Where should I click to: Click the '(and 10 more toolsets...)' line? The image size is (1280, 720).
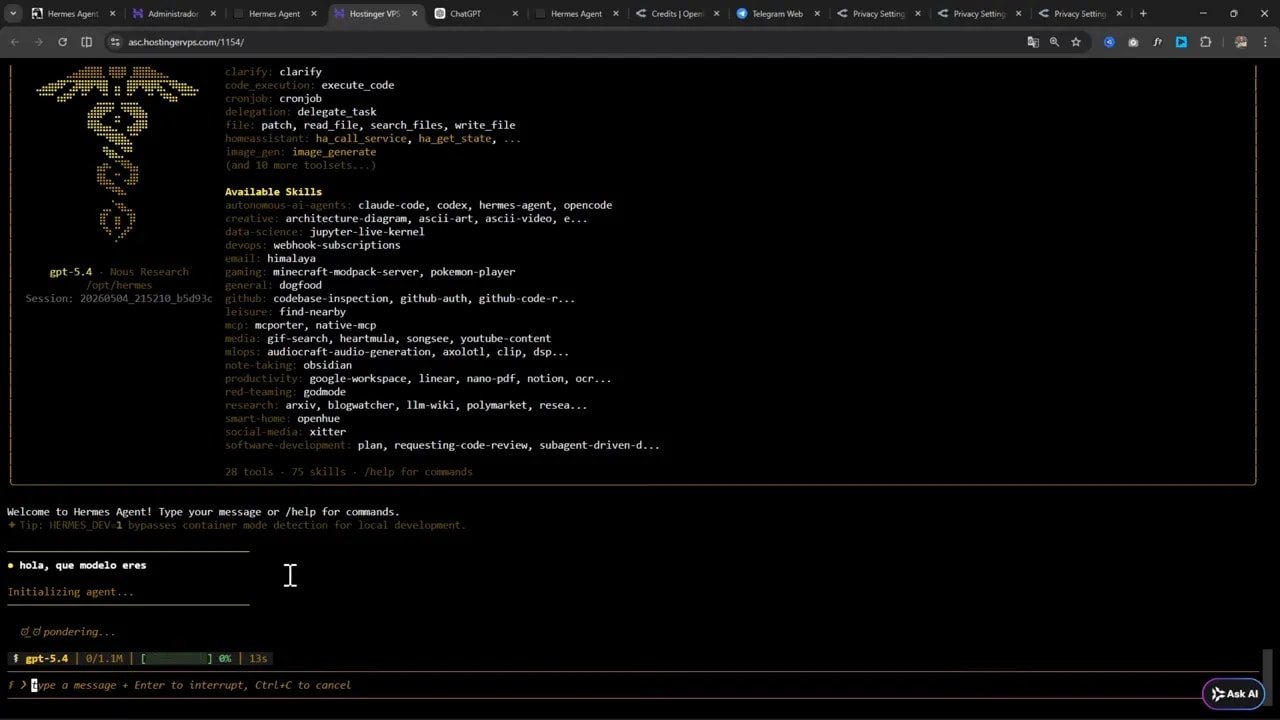(x=300, y=165)
